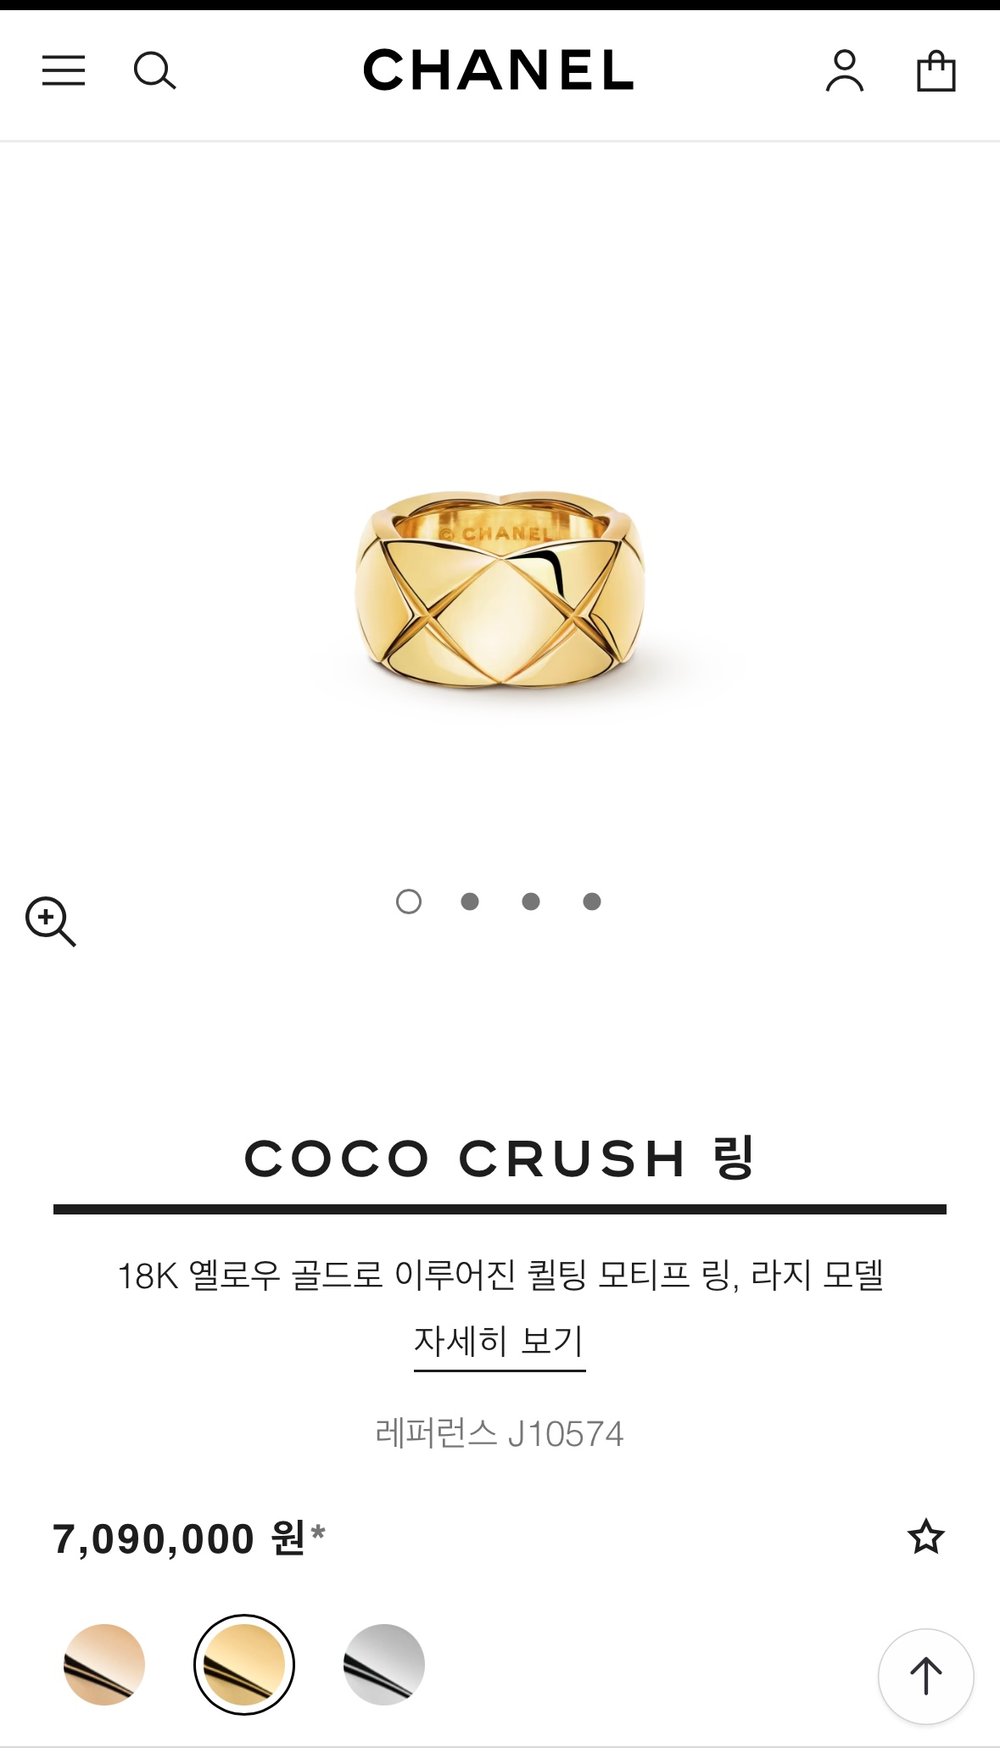
Task: Select second image carousel dot
Action: [x=470, y=901]
